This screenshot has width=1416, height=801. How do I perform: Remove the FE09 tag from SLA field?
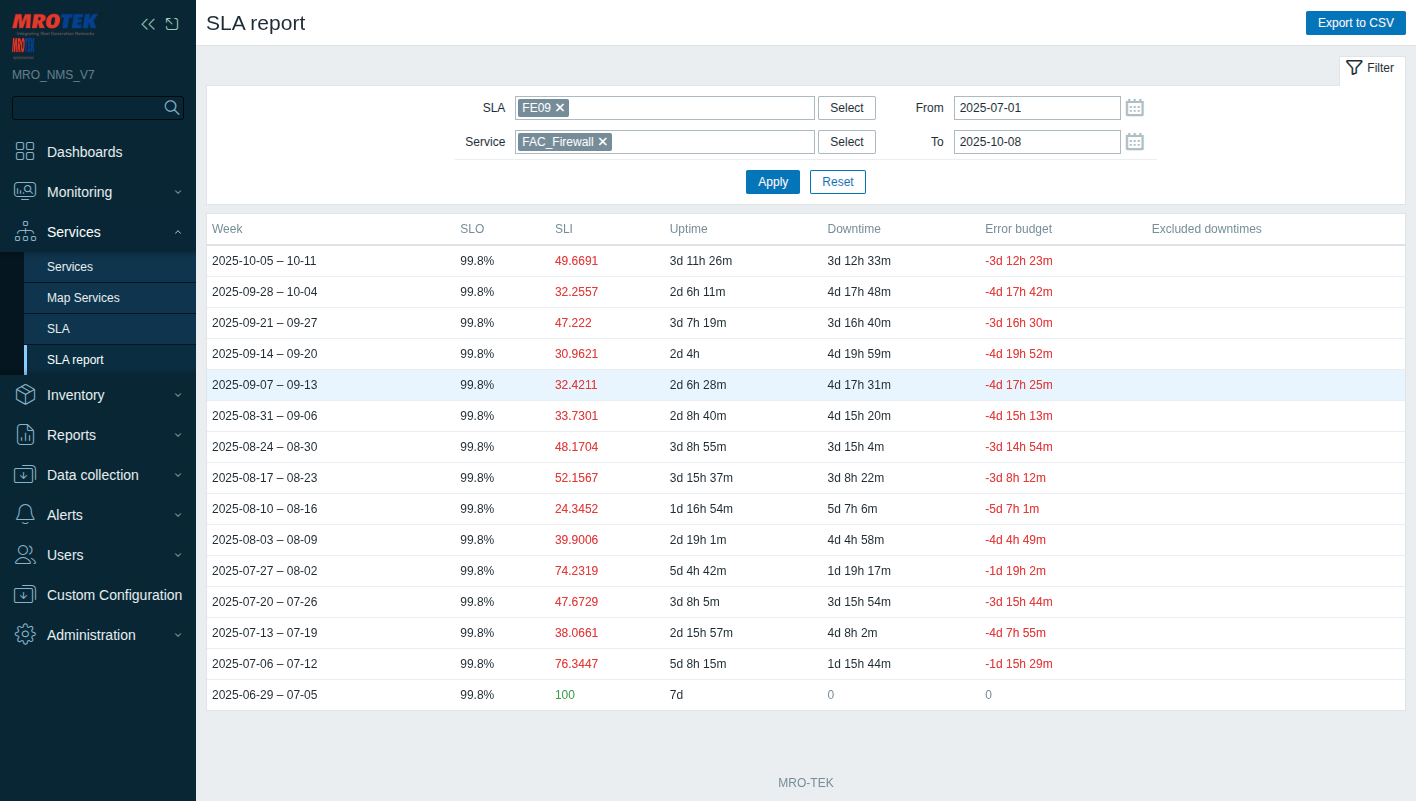(560, 108)
